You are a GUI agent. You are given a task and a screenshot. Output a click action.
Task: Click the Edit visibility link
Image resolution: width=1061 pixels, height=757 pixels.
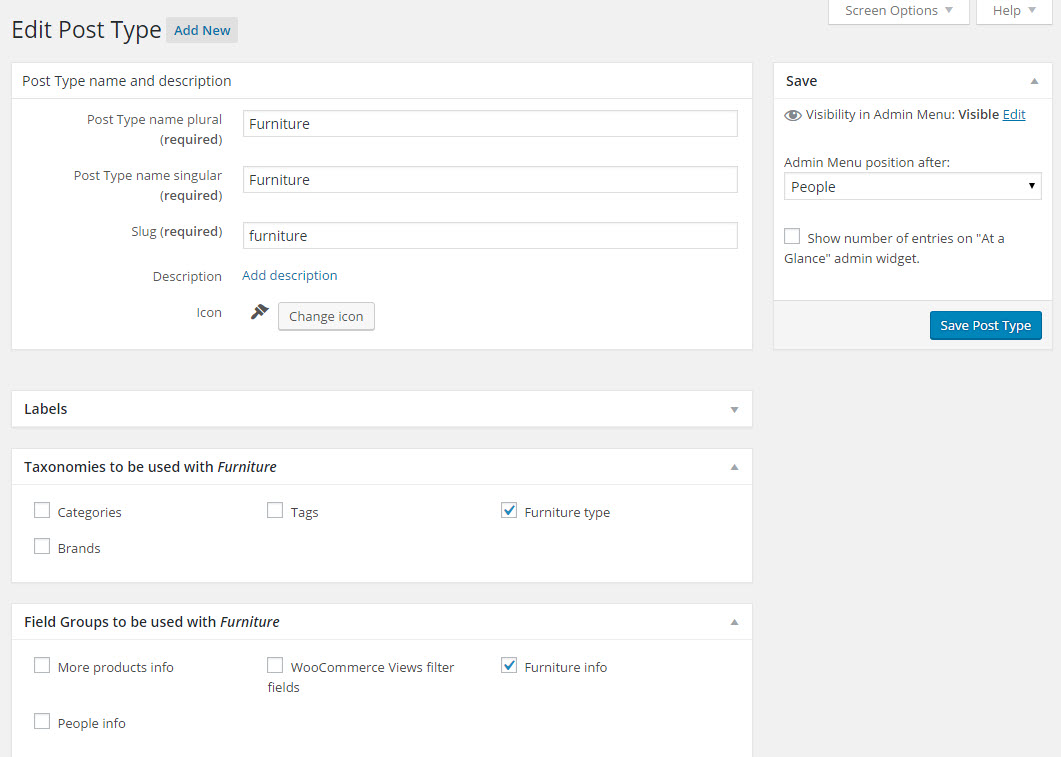[x=1014, y=114]
